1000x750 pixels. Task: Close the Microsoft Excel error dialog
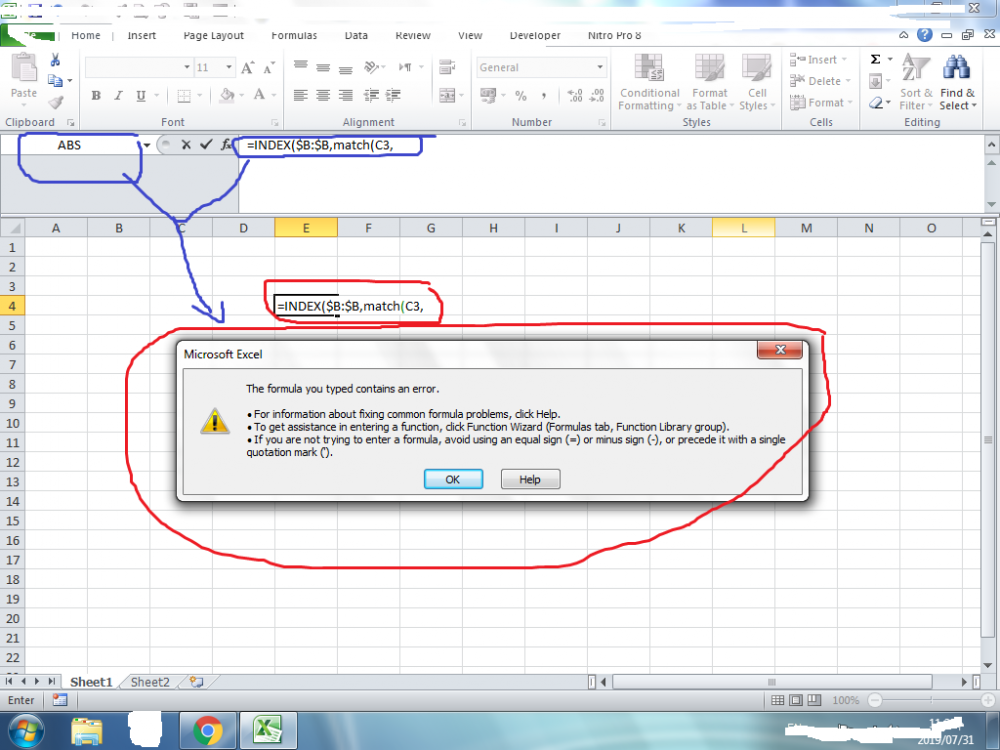pos(779,349)
